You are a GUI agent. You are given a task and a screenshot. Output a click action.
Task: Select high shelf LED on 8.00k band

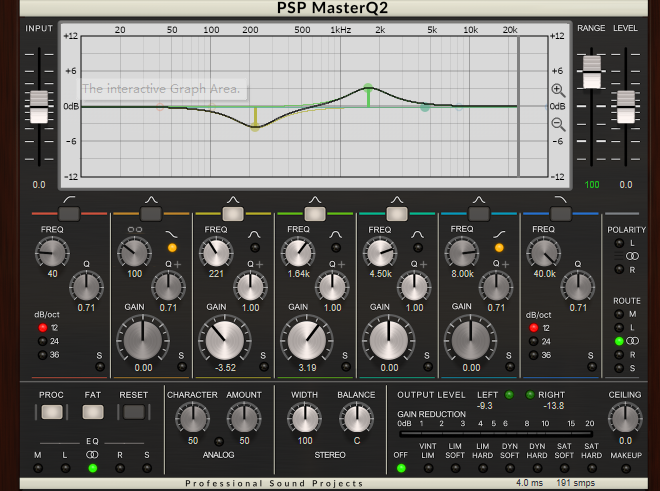pos(499,248)
